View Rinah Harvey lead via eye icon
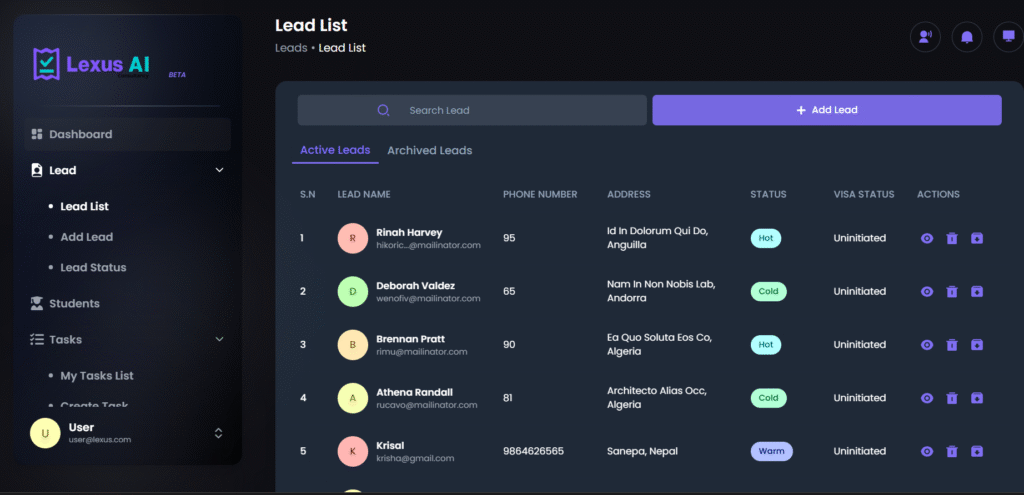The width and height of the screenshot is (1024, 495). [x=927, y=238]
